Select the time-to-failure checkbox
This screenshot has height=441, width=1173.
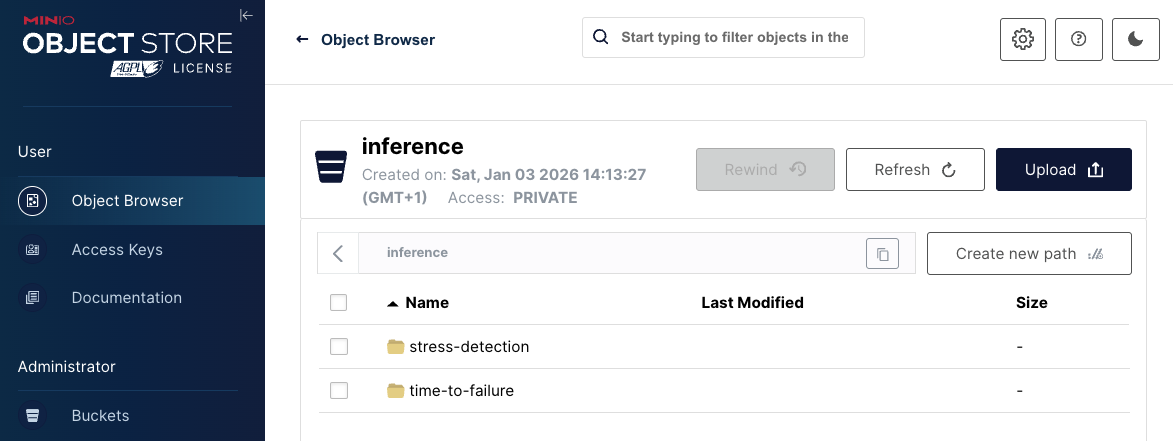[x=339, y=391]
